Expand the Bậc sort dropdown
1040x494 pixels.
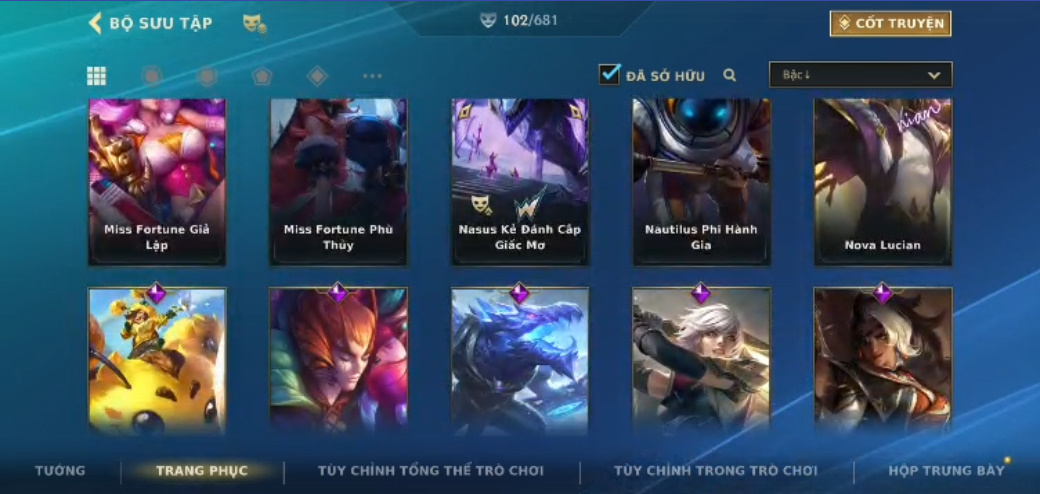click(860, 75)
